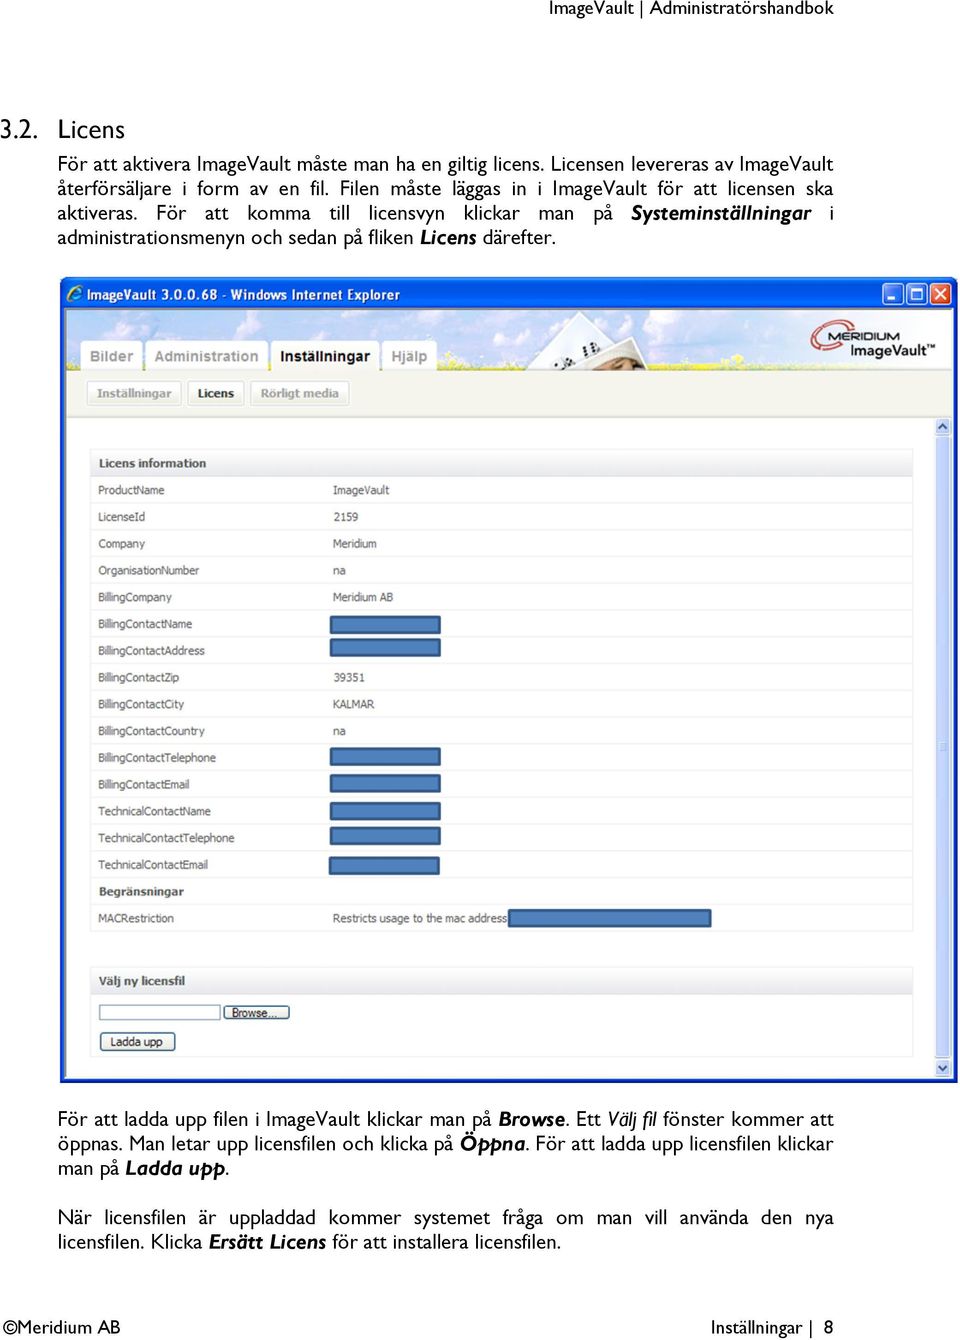This screenshot has width=960, height=1340.
Task: Click the TechnicalContactName label
Action: [154, 811]
